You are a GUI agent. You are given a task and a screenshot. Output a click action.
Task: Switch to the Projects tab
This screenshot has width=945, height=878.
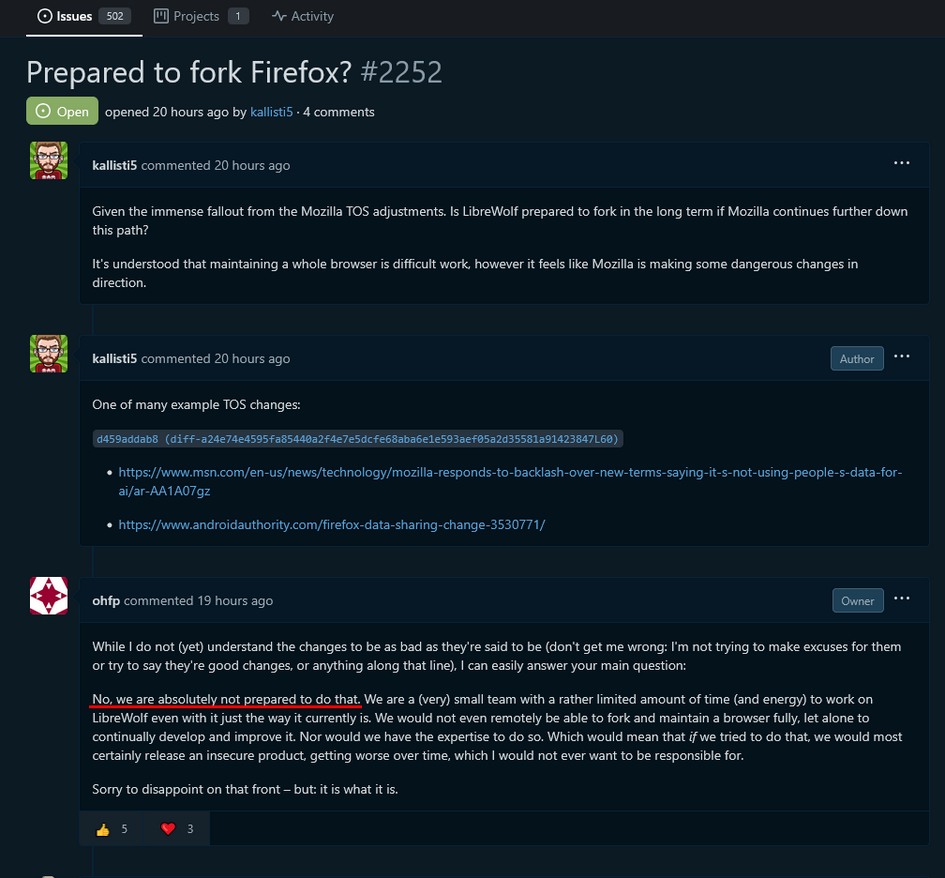point(201,16)
